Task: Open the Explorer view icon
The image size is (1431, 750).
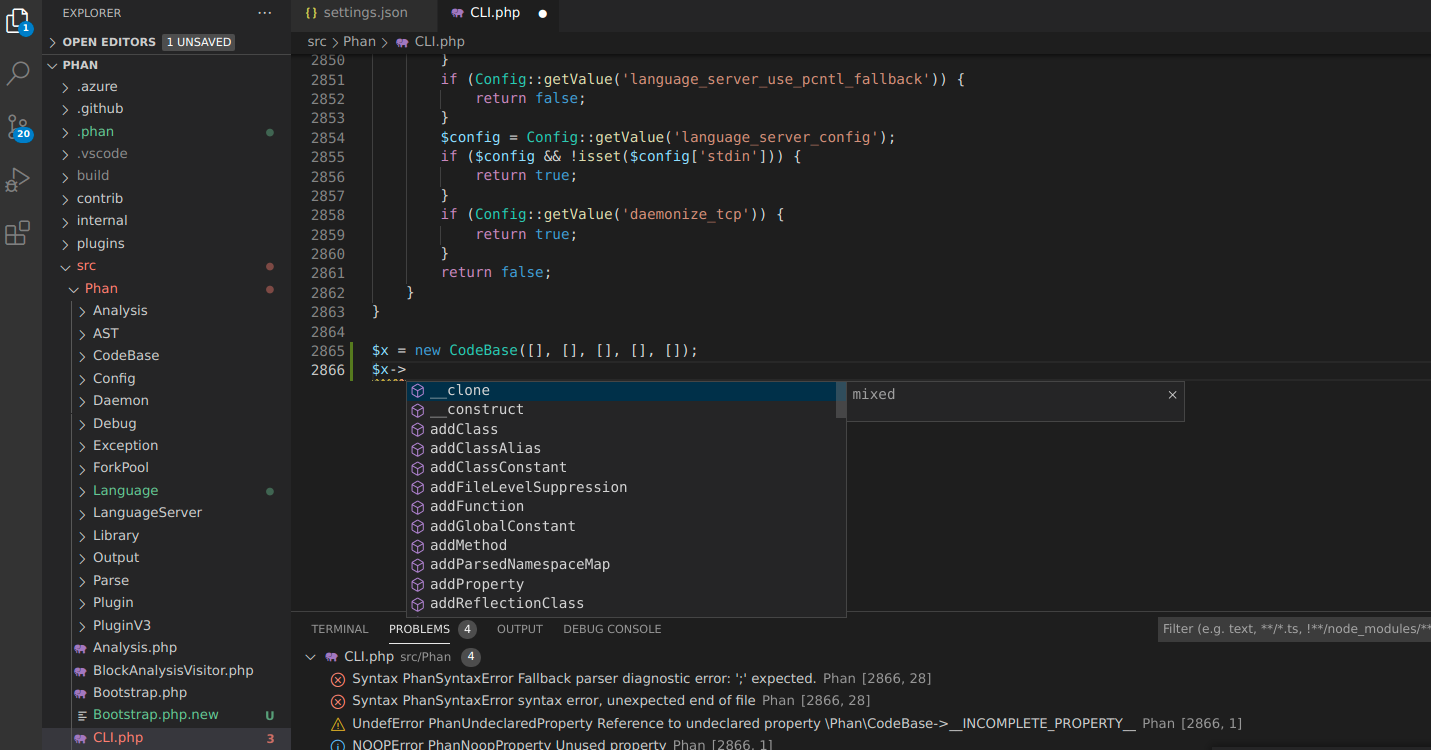Action: click(x=20, y=22)
